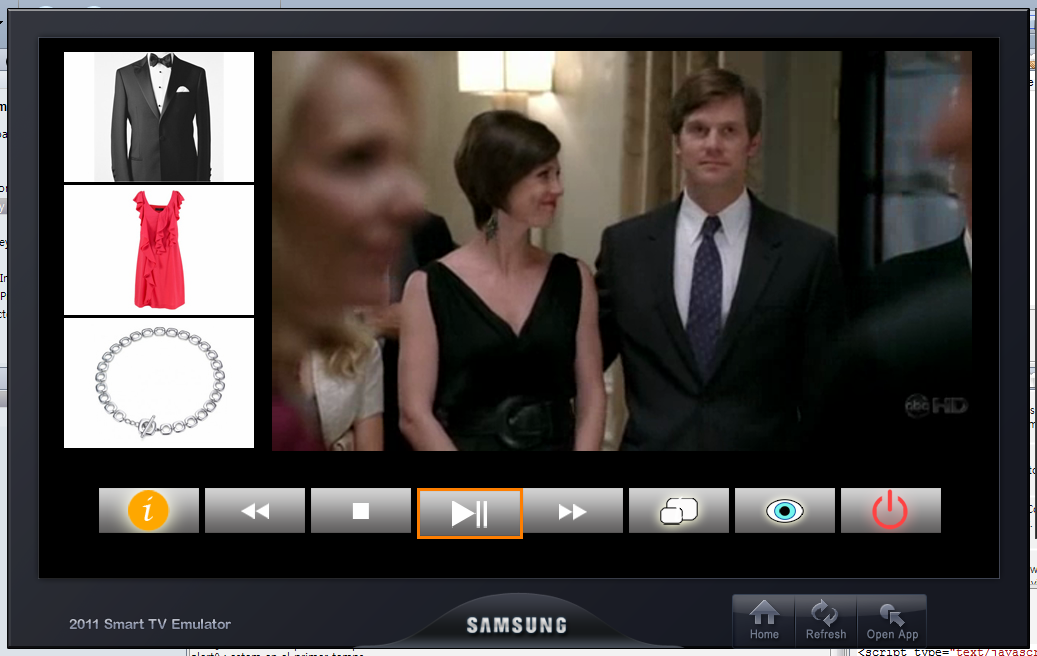Rewind the video playback
This screenshot has width=1037, height=656.
pos(255,511)
